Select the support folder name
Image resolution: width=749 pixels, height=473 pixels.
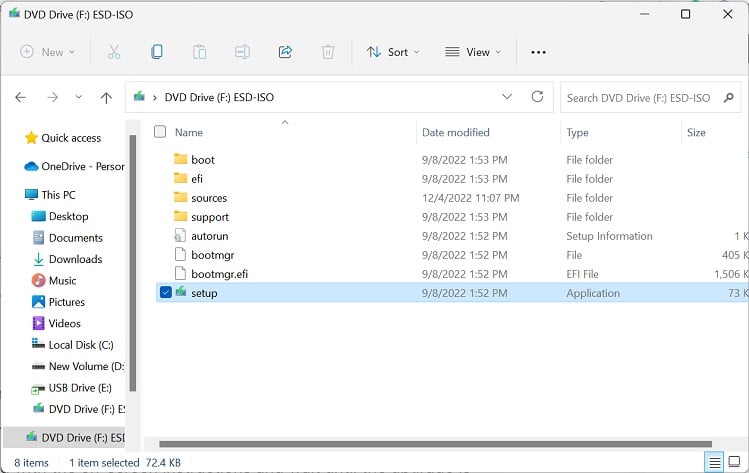(210, 217)
